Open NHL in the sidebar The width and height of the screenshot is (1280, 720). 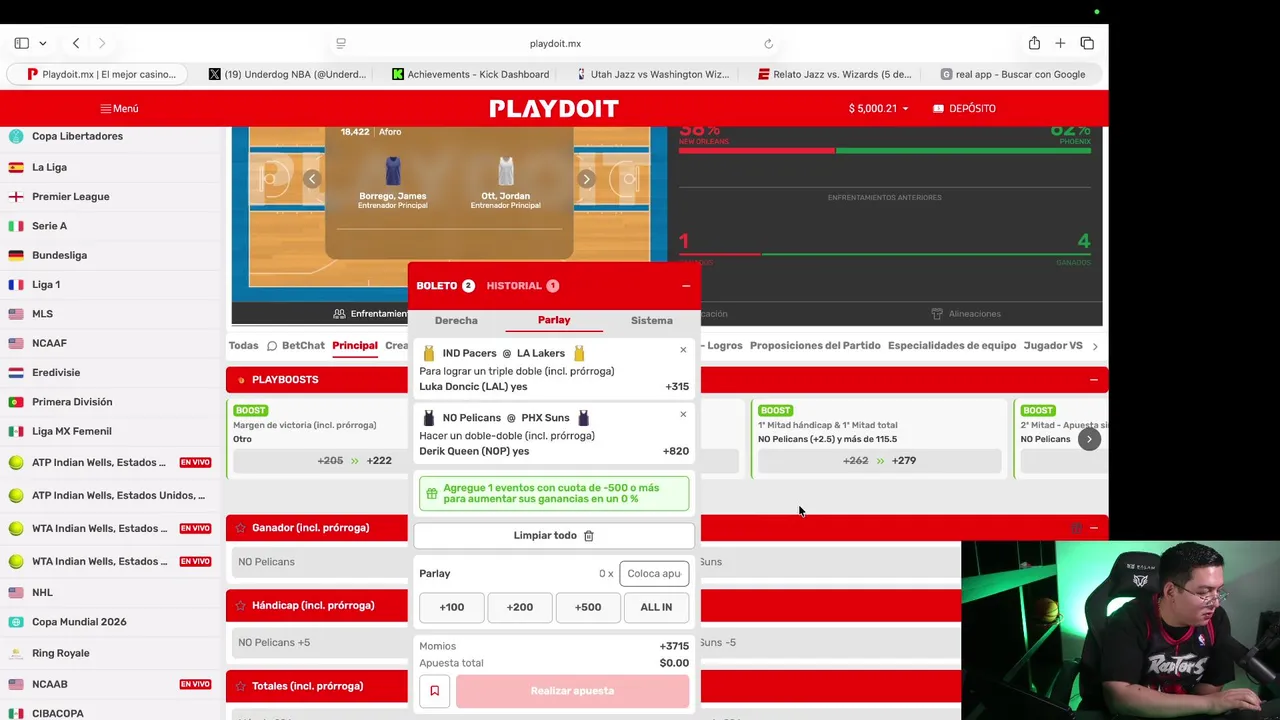coord(42,592)
